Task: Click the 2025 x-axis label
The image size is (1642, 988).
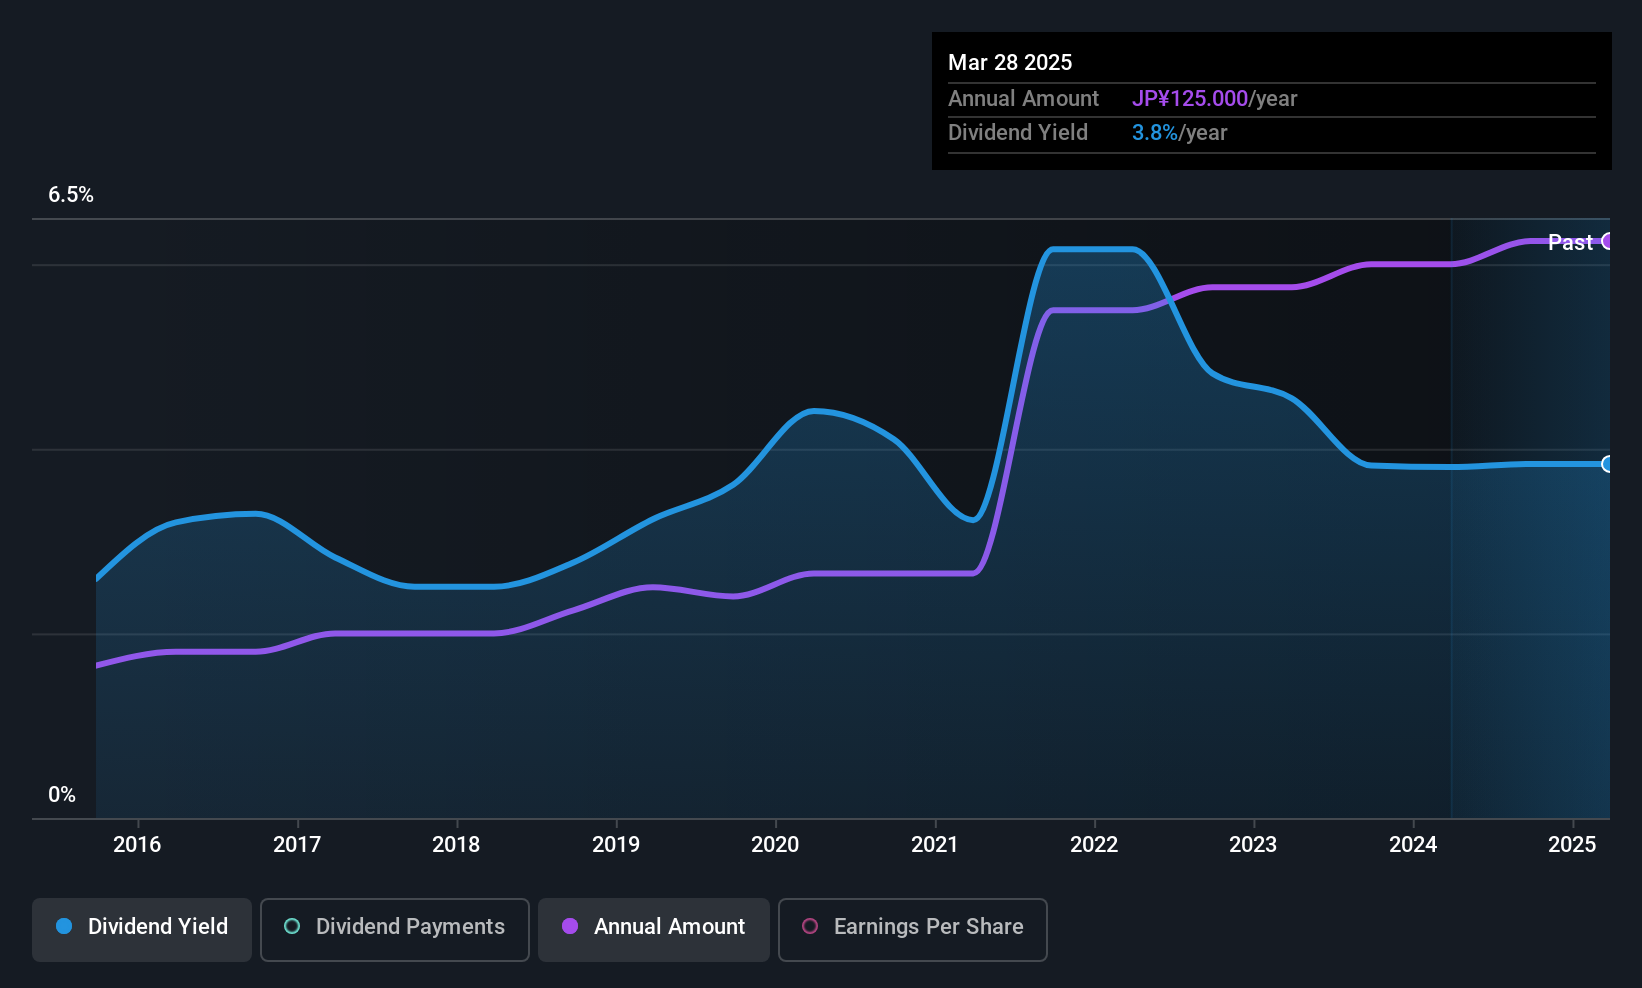Action: pos(1572,844)
